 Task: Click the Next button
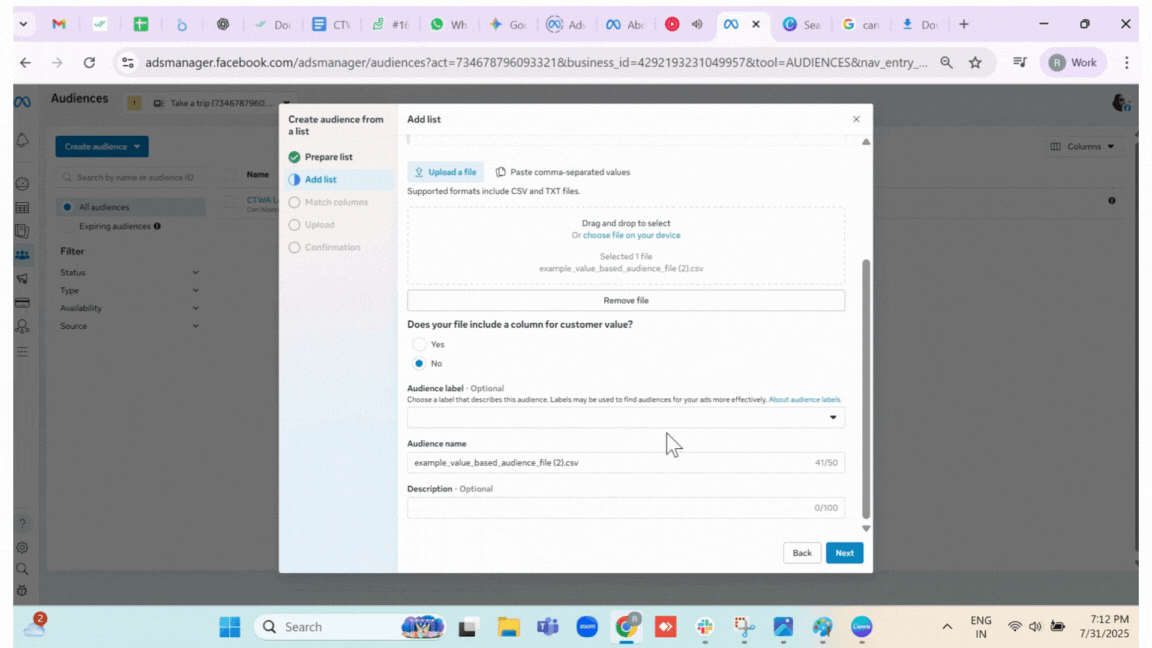coord(844,553)
